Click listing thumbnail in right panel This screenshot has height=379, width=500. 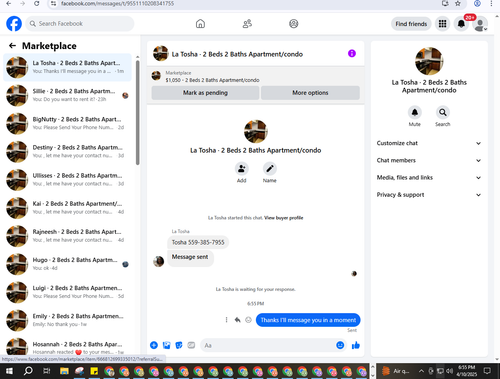[x=429, y=61]
